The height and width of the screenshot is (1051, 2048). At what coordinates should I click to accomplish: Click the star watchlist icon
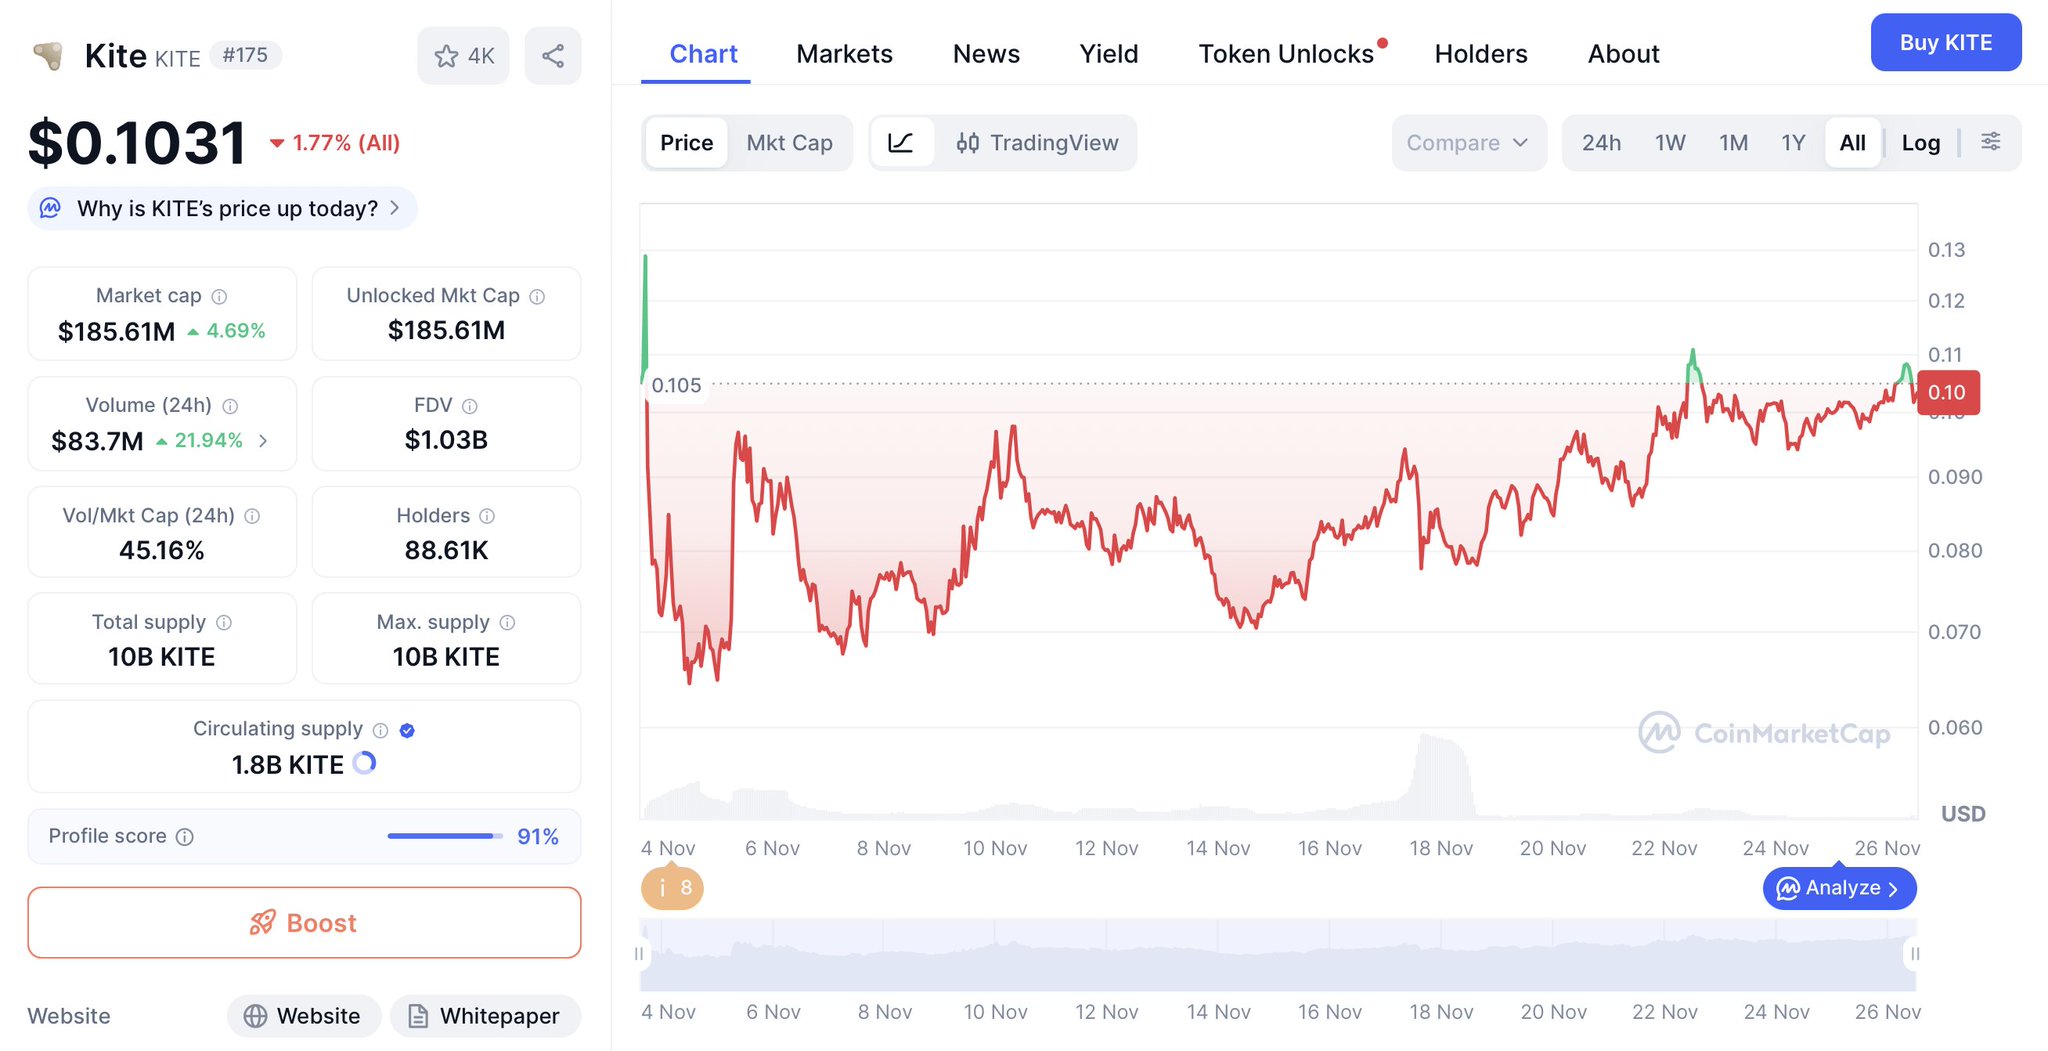pyautogui.click(x=447, y=56)
